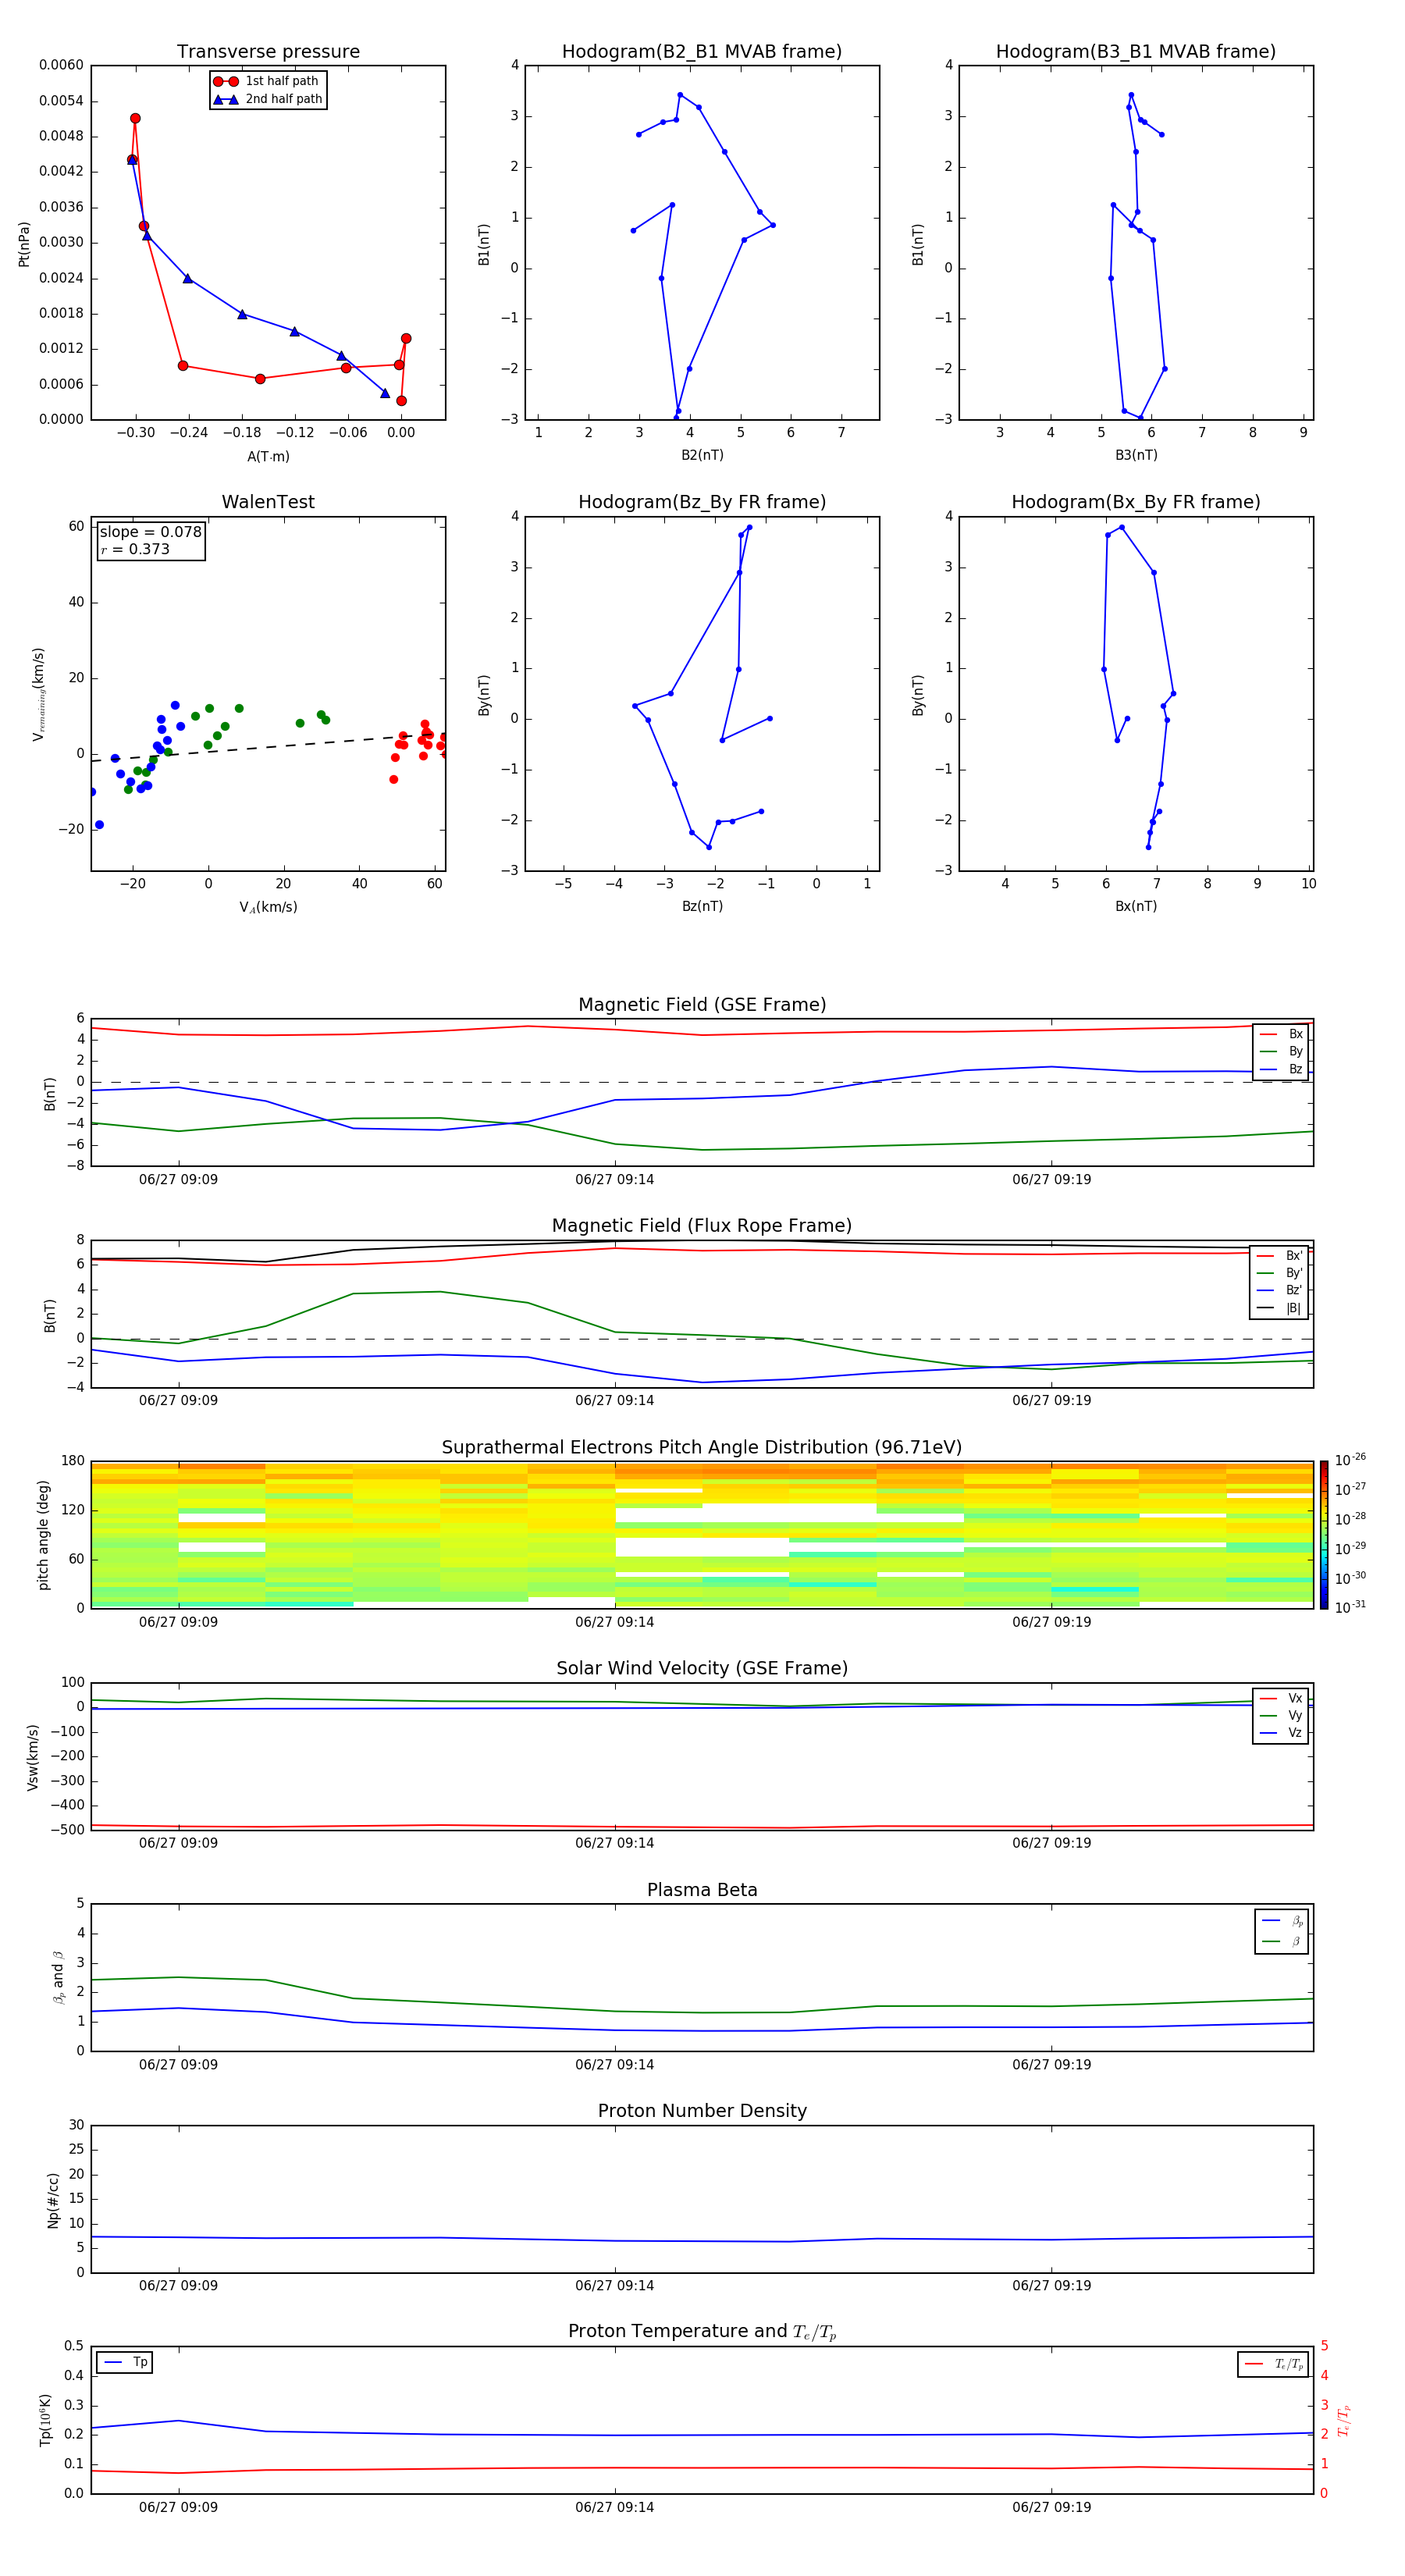Click the highest red point in Transverse pressure
Image resolution: width=1405 pixels, height=2576 pixels.
click(x=135, y=118)
